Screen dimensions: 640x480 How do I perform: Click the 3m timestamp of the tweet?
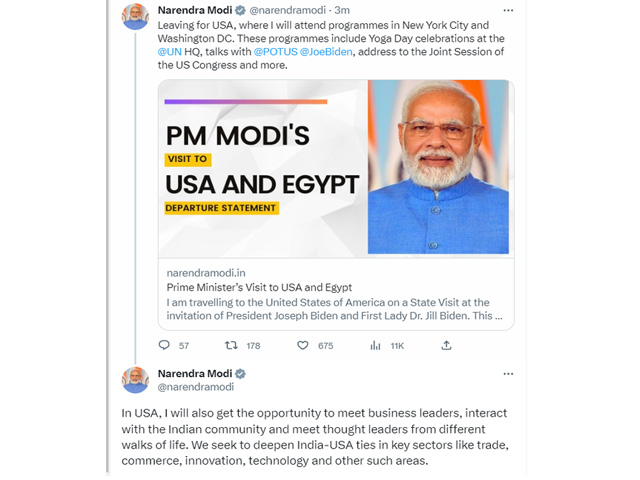(x=356, y=10)
